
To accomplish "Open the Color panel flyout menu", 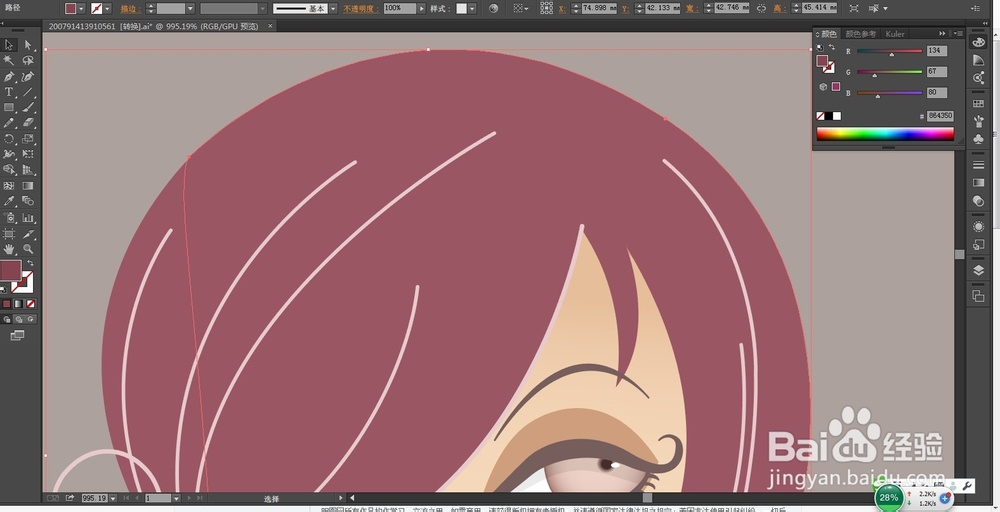I will [957, 34].
